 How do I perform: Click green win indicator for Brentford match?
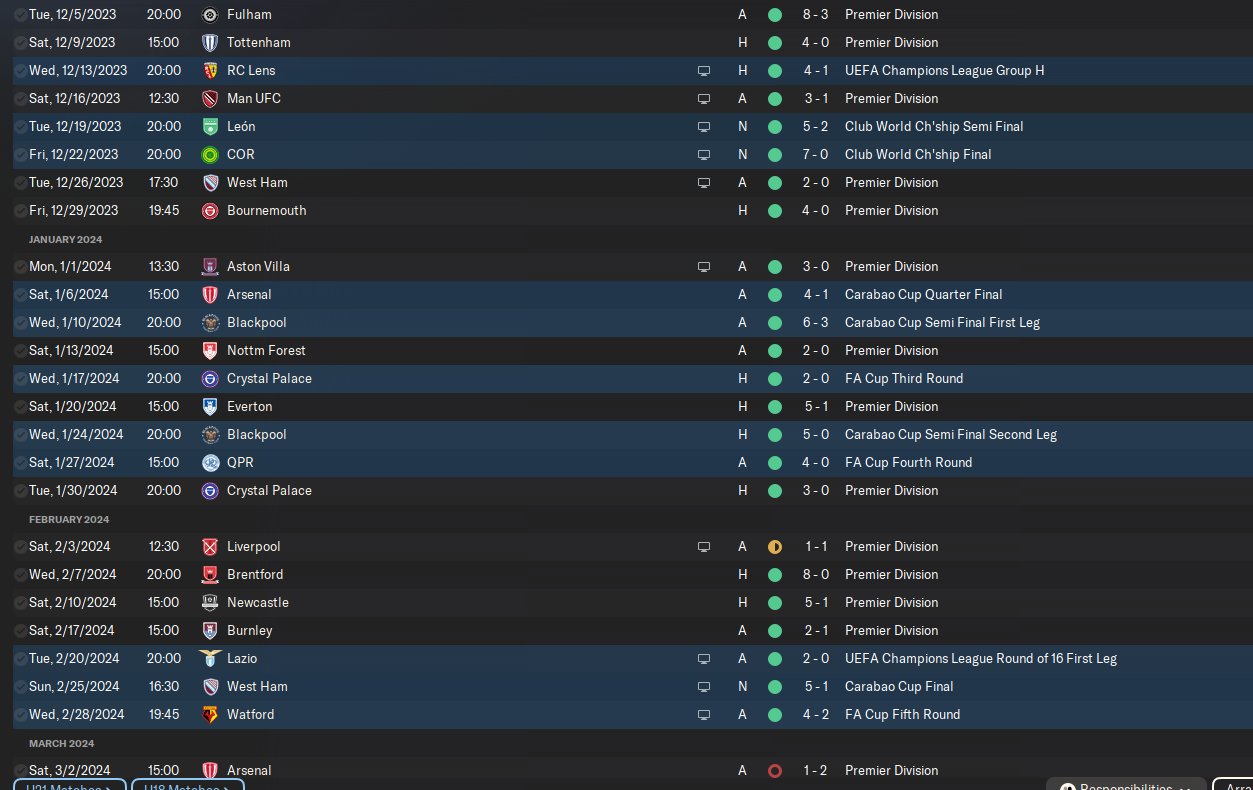click(775, 575)
